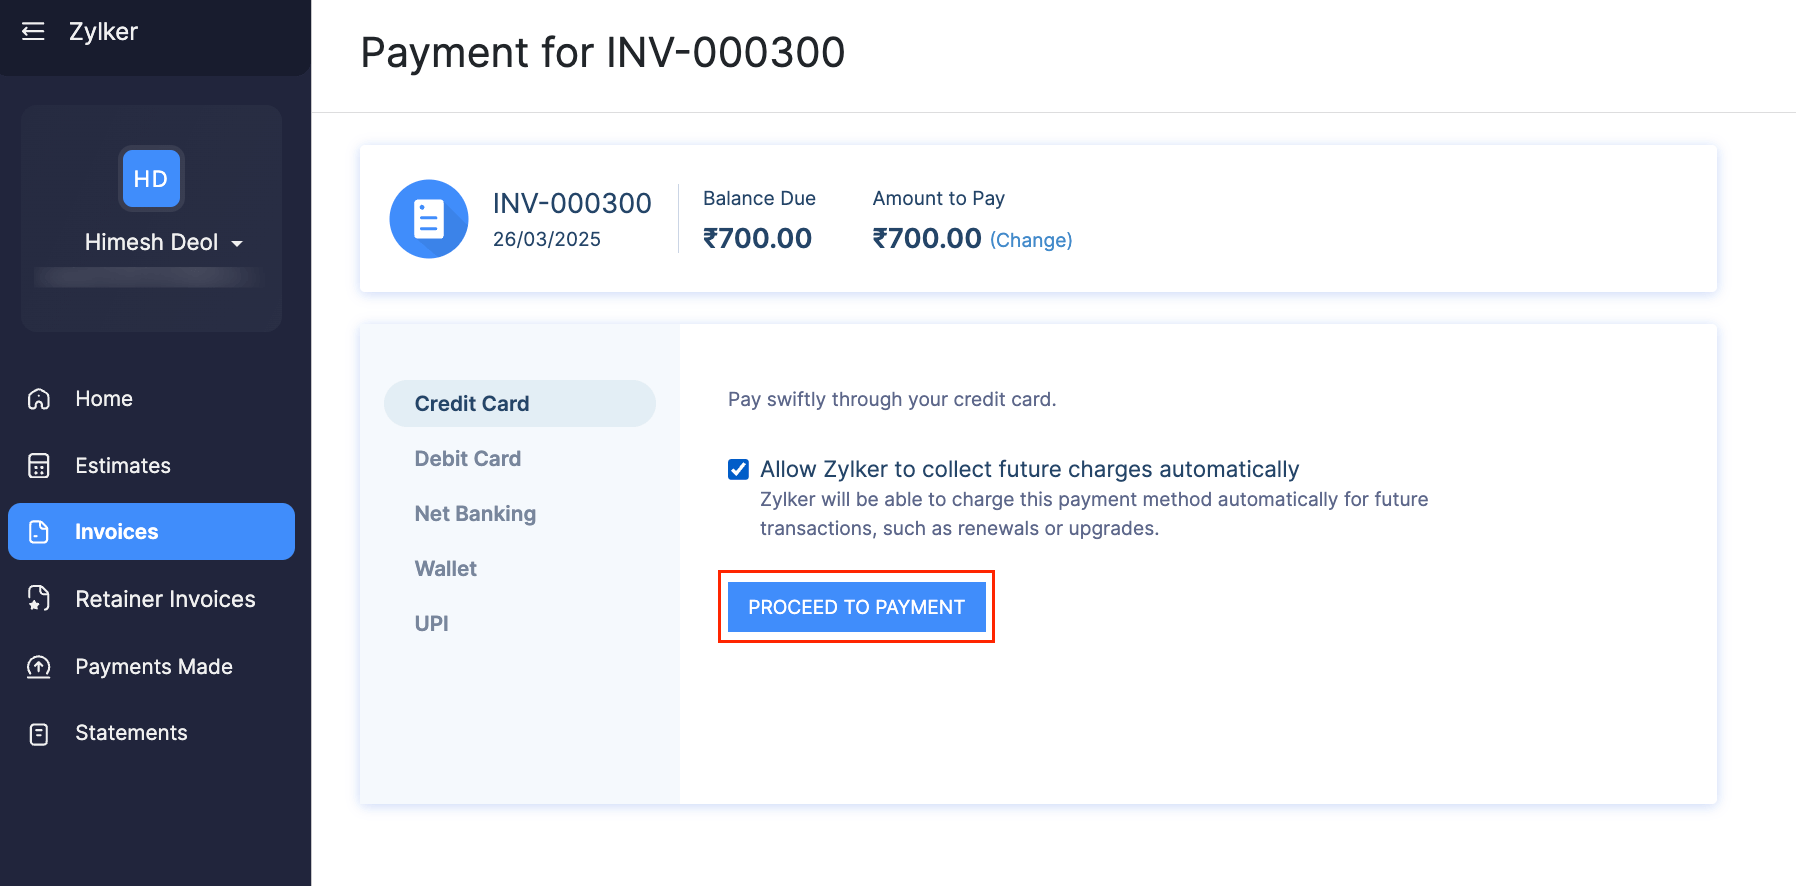This screenshot has width=1796, height=886.
Task: Select the Home icon in sidebar
Action: pos(38,398)
